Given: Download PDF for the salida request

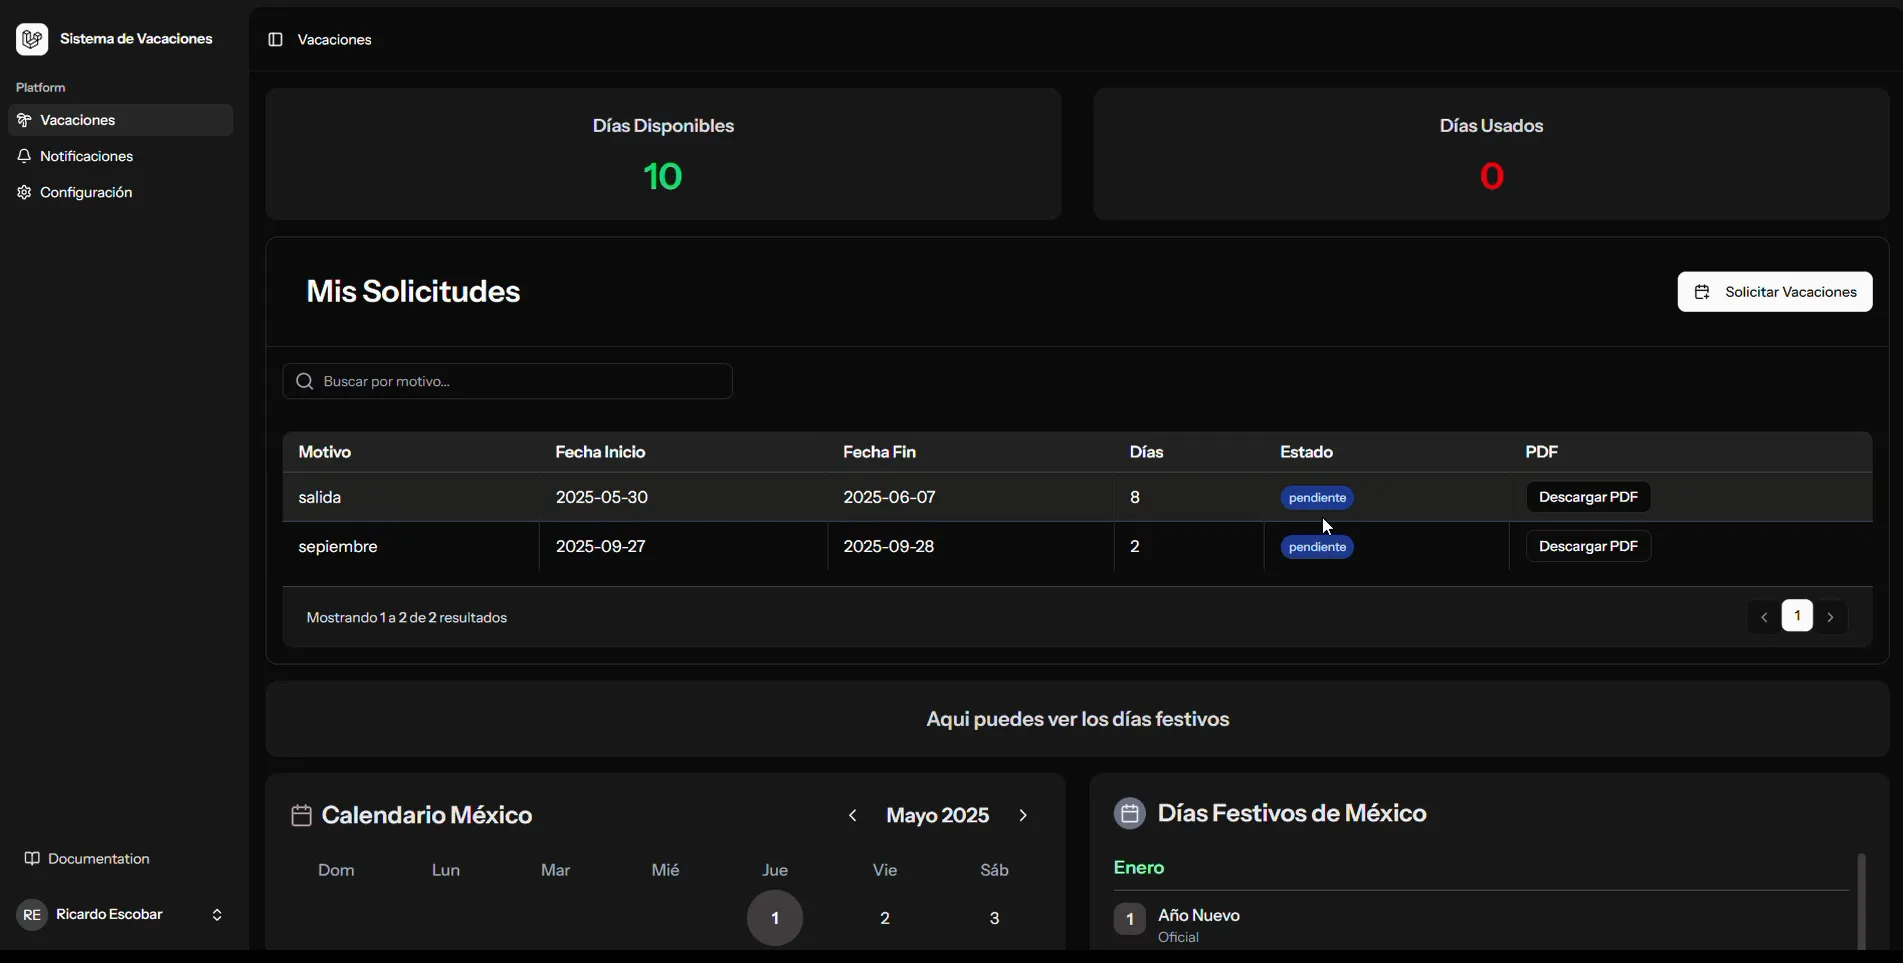Looking at the screenshot, I should [x=1588, y=497].
